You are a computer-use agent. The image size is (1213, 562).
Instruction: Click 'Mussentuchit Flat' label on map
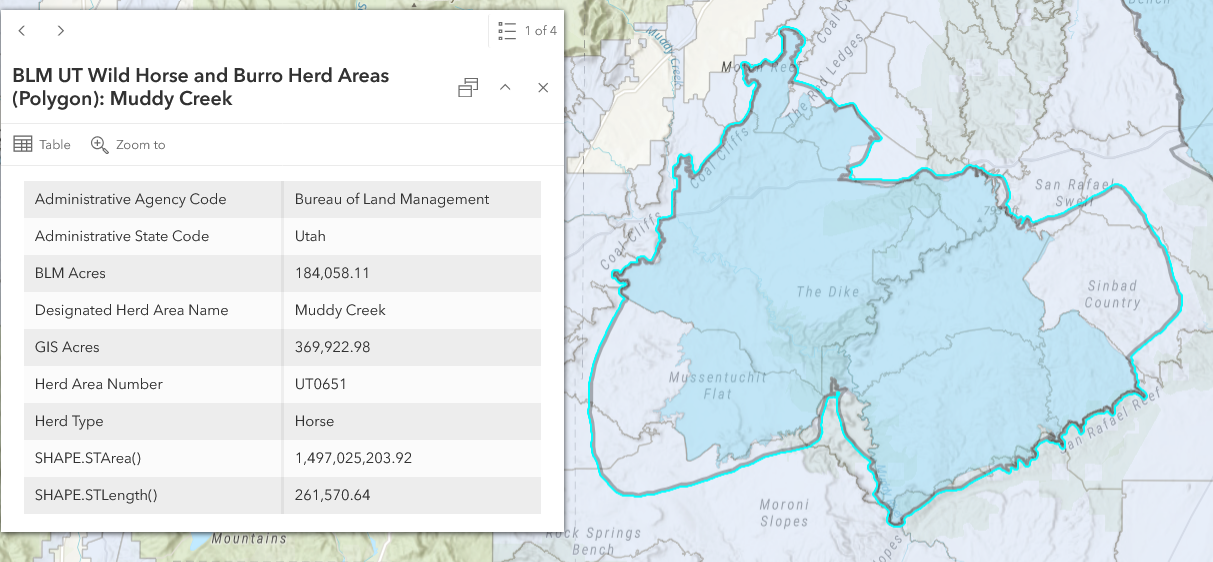(x=718, y=386)
